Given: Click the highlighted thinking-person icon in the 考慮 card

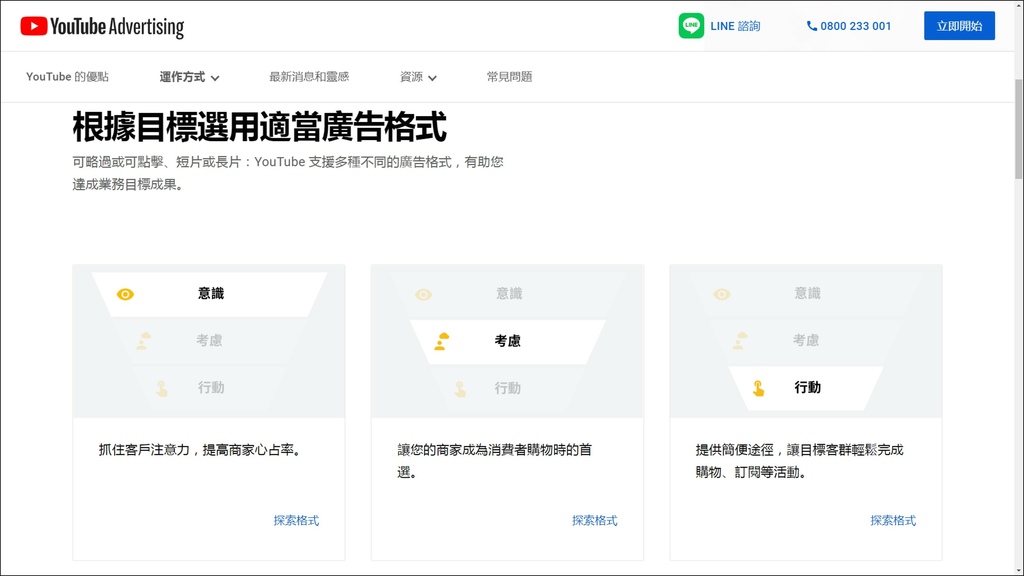Looking at the screenshot, I should tap(442, 341).
